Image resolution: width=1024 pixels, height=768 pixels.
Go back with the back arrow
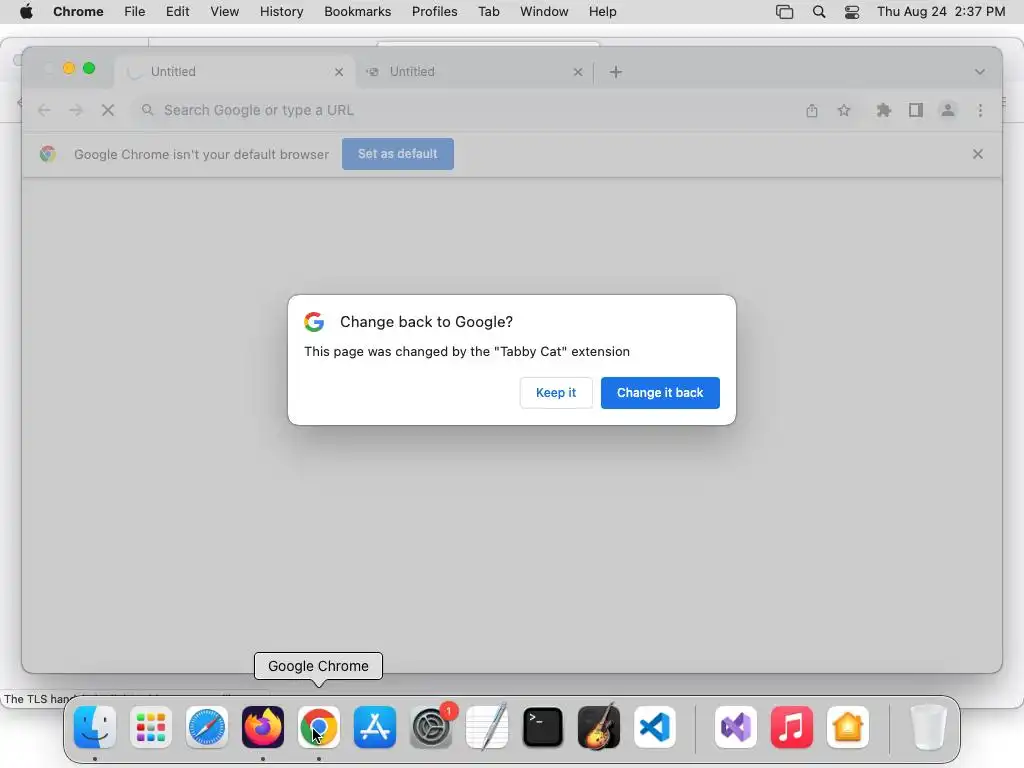click(x=44, y=110)
